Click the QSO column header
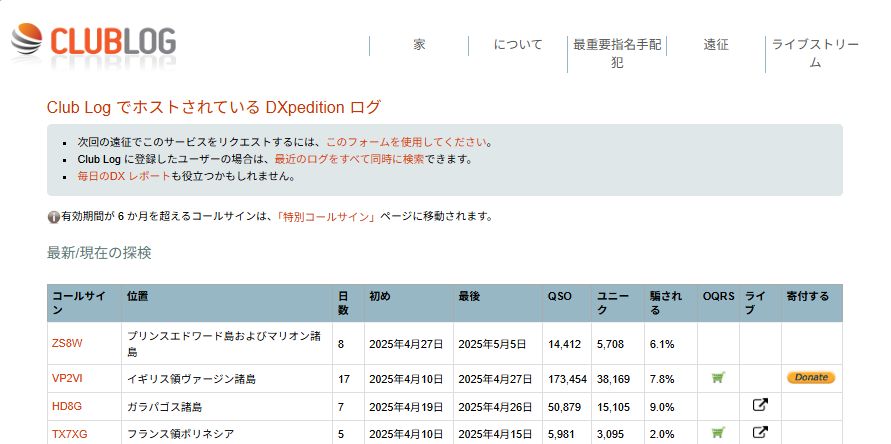Viewport: 891px width, 444px height. (567, 303)
